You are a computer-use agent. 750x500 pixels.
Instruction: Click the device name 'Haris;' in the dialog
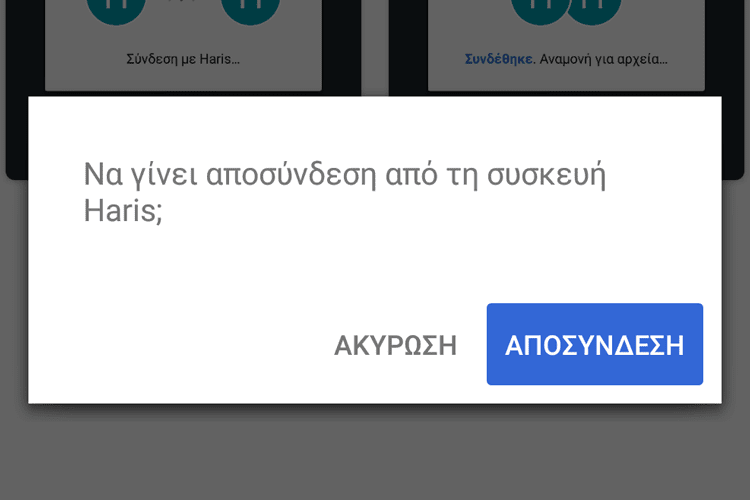[123, 211]
